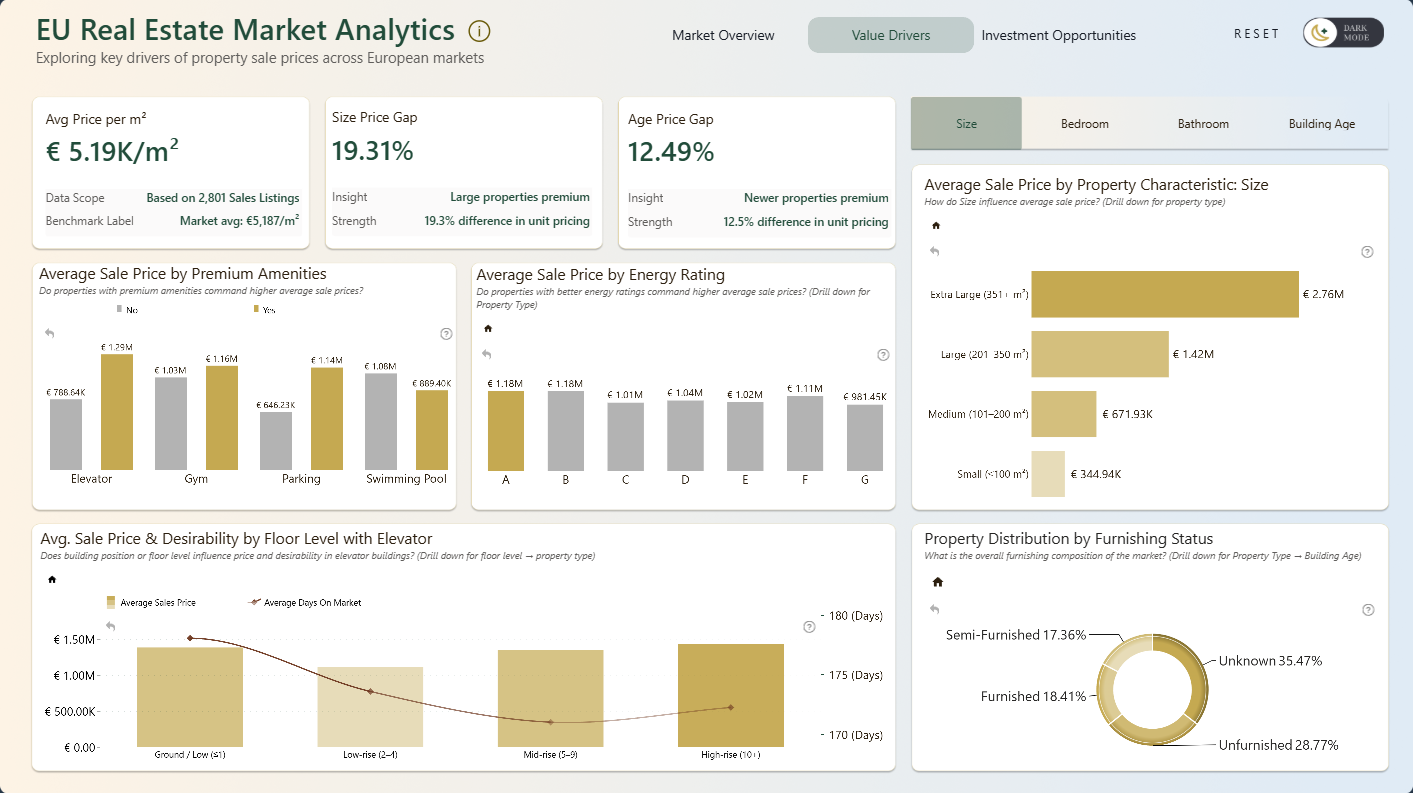Click help icon in Furnishing Status chart
Screen dimensions: 1414x793
1368,610
